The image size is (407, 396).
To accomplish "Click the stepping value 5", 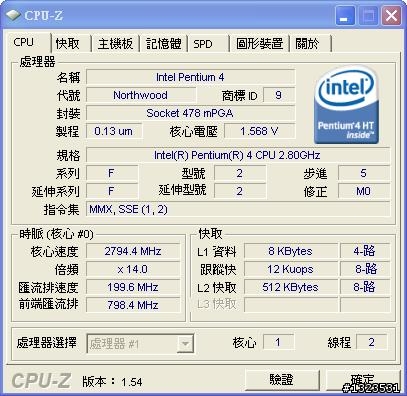I will [364, 173].
